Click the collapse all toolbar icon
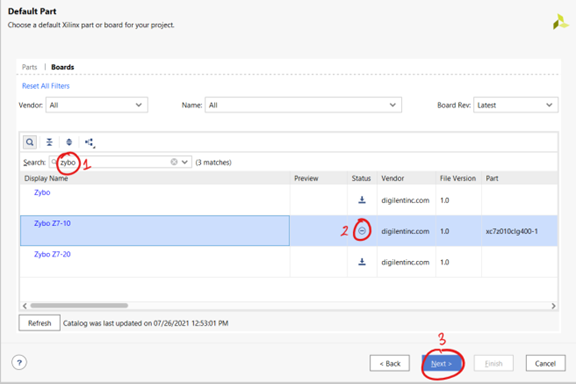 click(49, 142)
